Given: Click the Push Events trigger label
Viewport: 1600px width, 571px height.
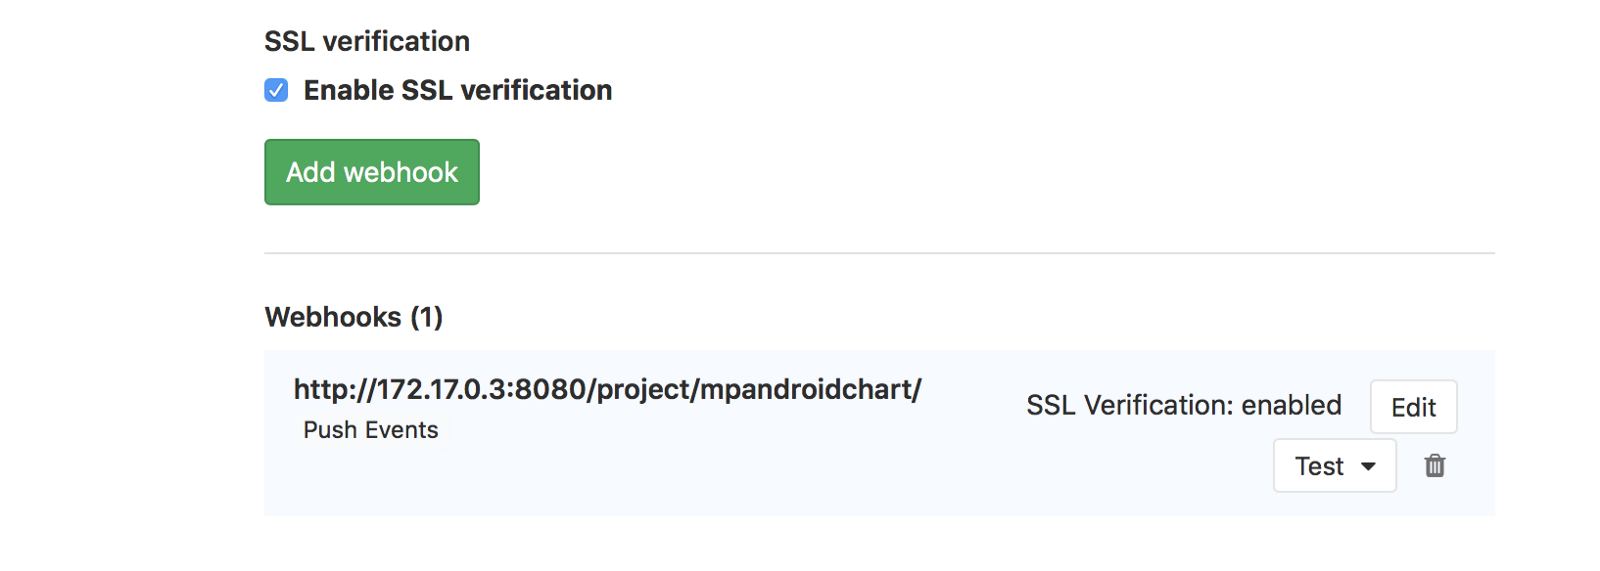Looking at the screenshot, I should 370,430.
